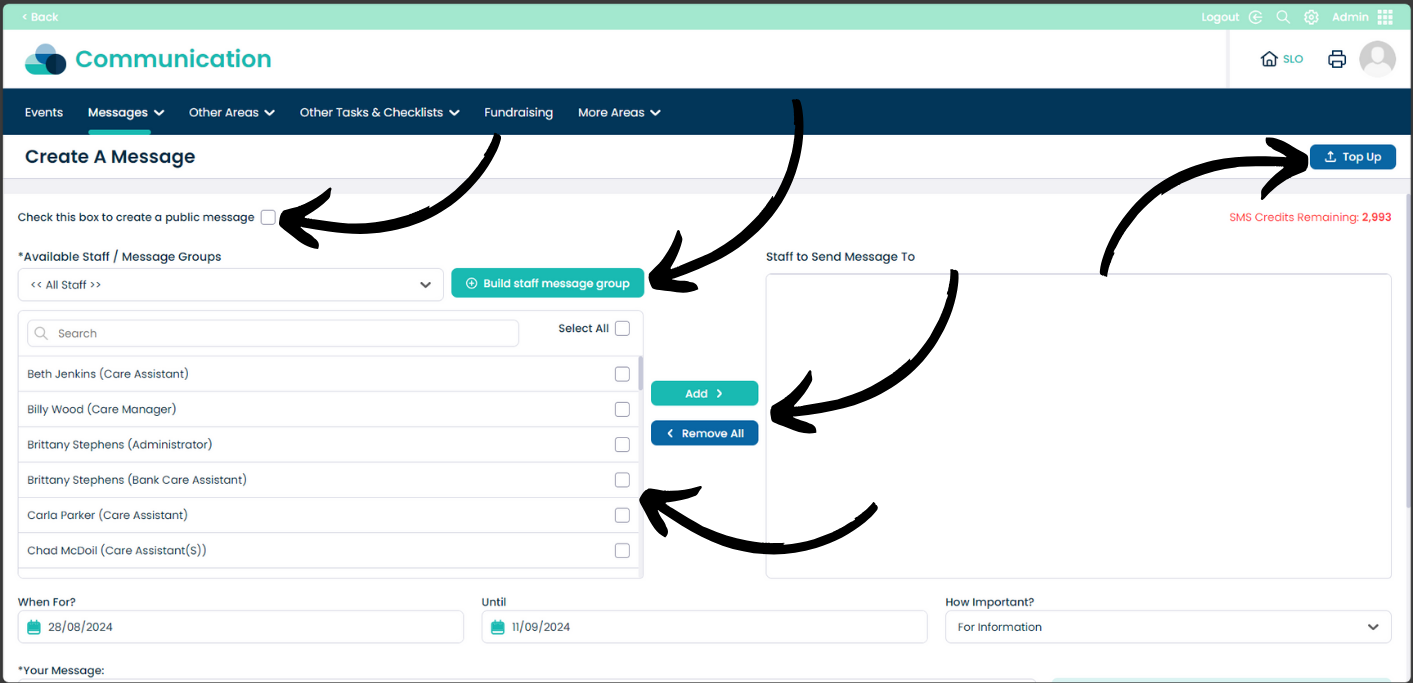Click calendar icon in When For field
Viewport: 1413px width, 686px height.
coord(34,627)
